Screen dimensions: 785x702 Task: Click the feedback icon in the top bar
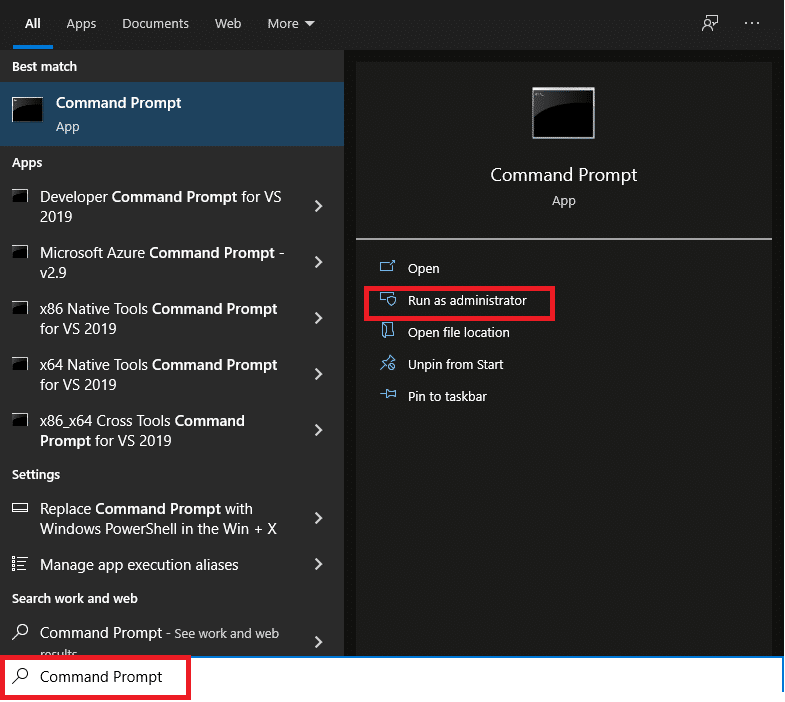(710, 23)
